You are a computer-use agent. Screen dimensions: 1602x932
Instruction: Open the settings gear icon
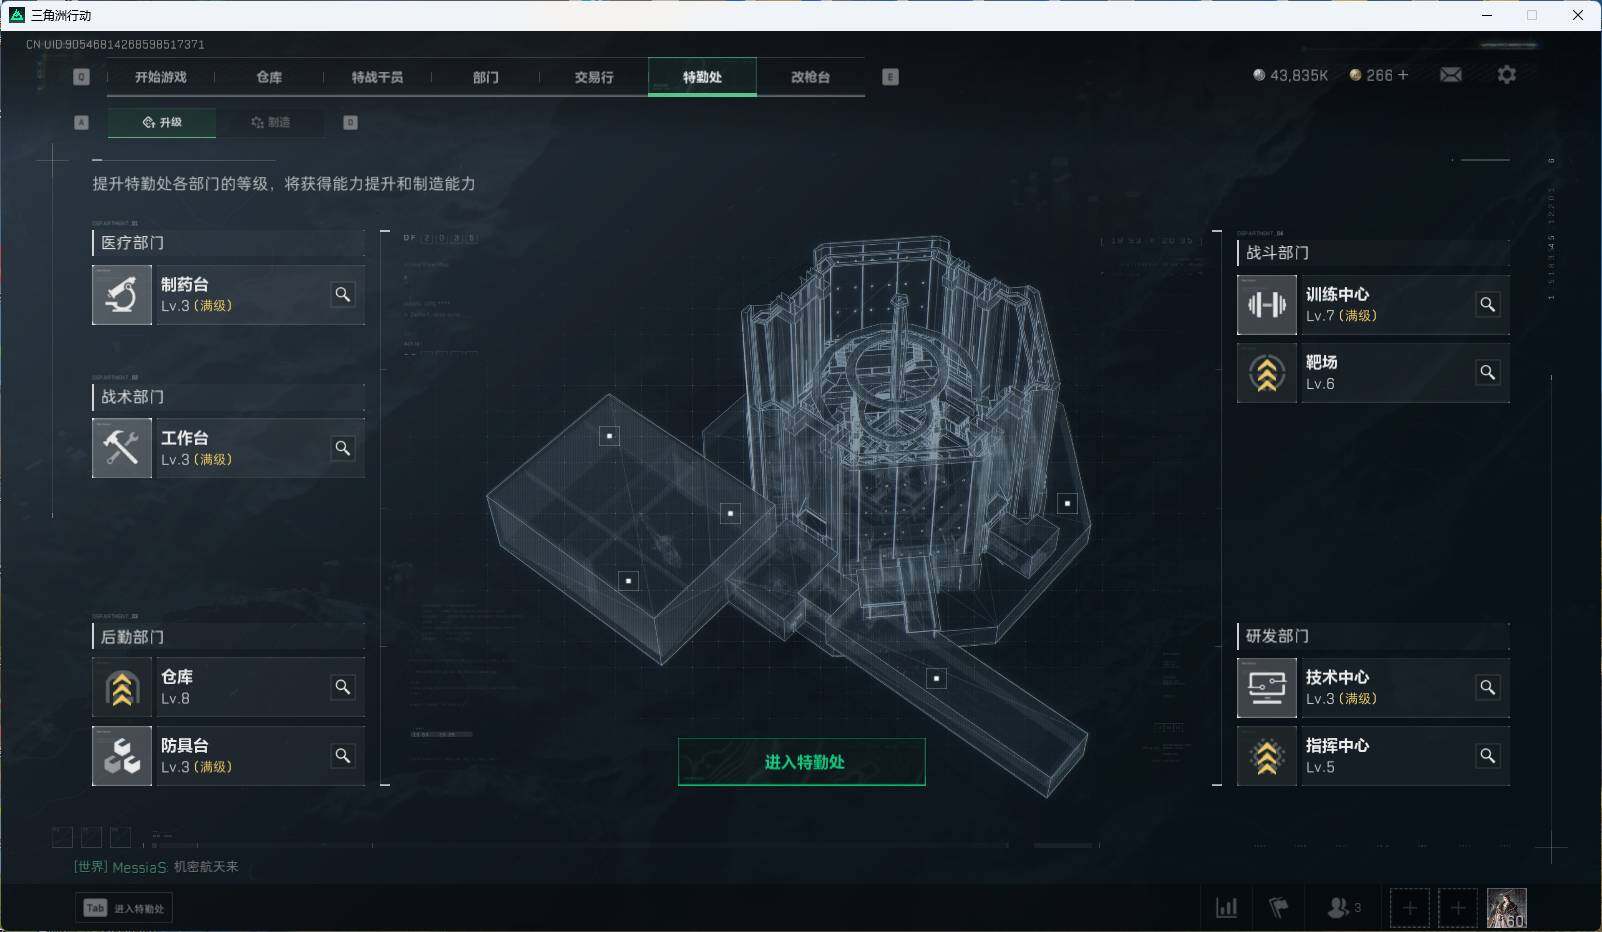[1507, 75]
